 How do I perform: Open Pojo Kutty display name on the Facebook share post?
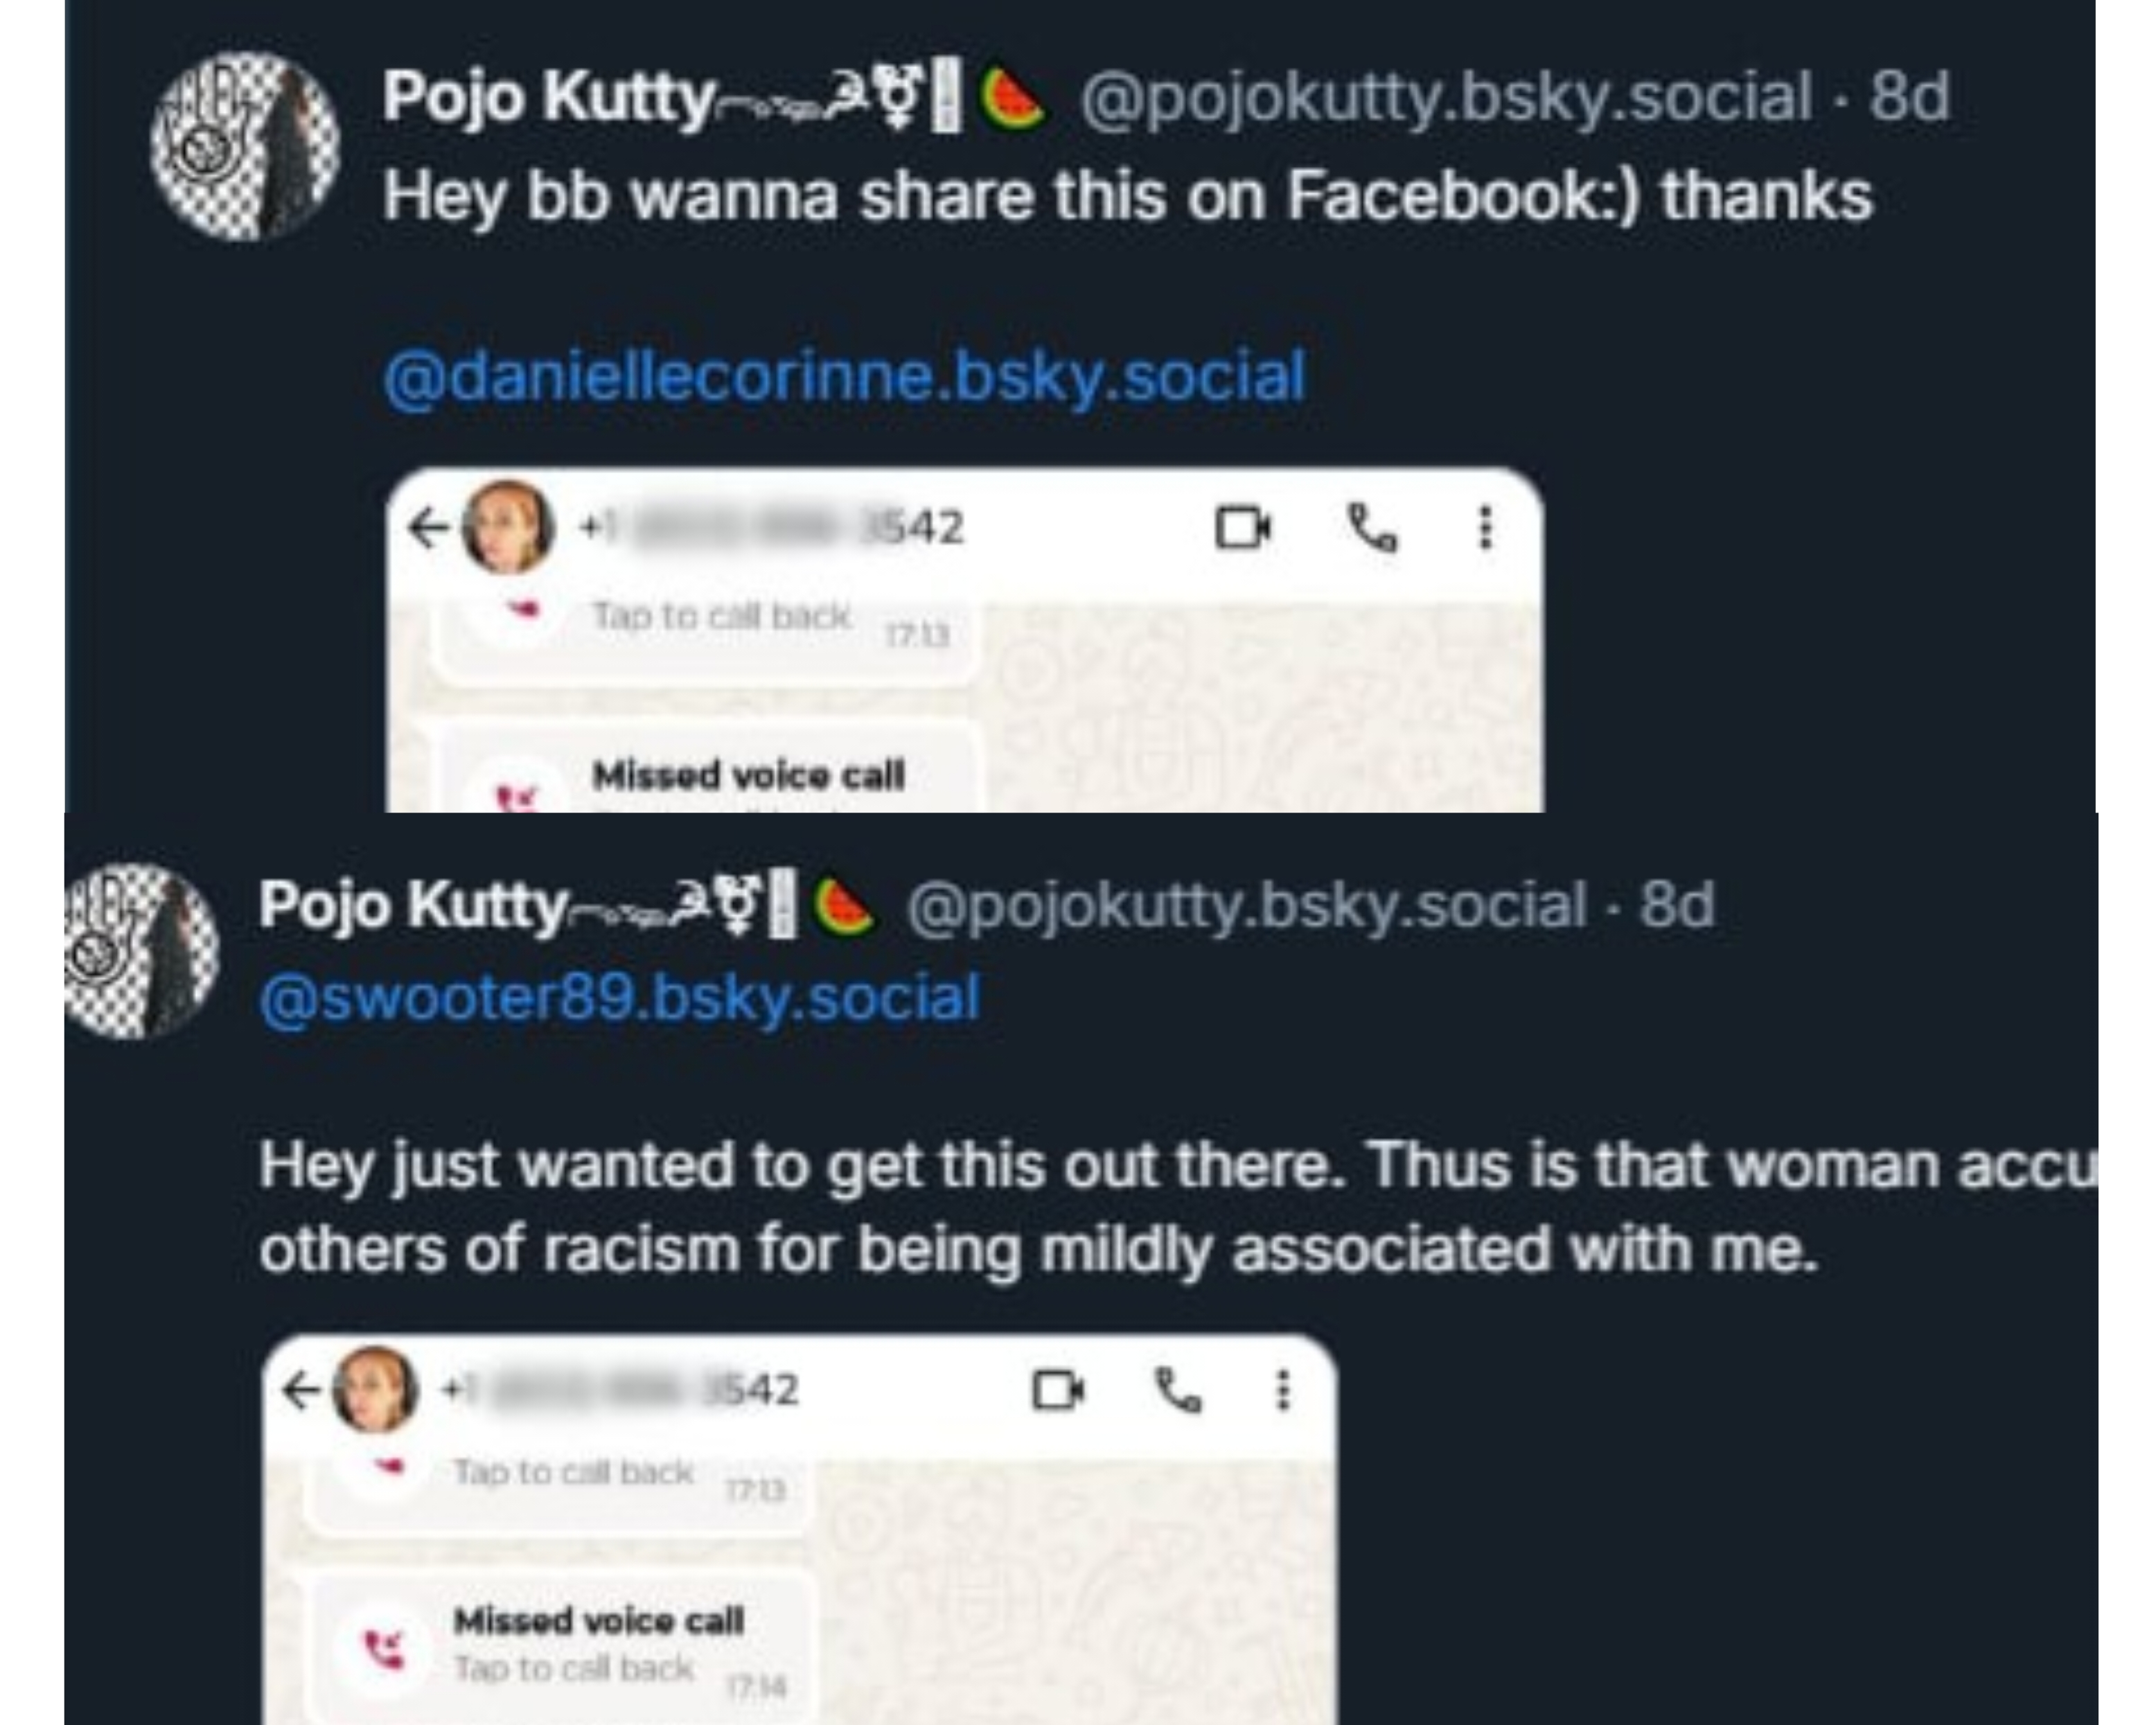[547, 98]
